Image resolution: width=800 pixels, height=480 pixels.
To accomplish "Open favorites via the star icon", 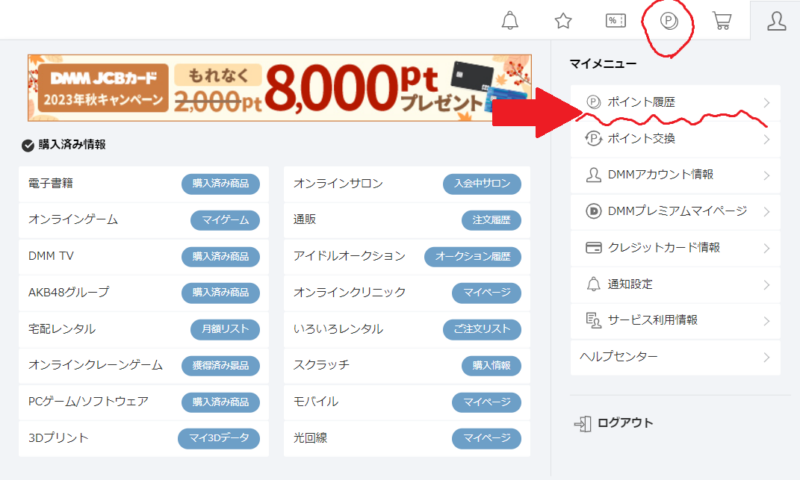I will click(x=563, y=21).
